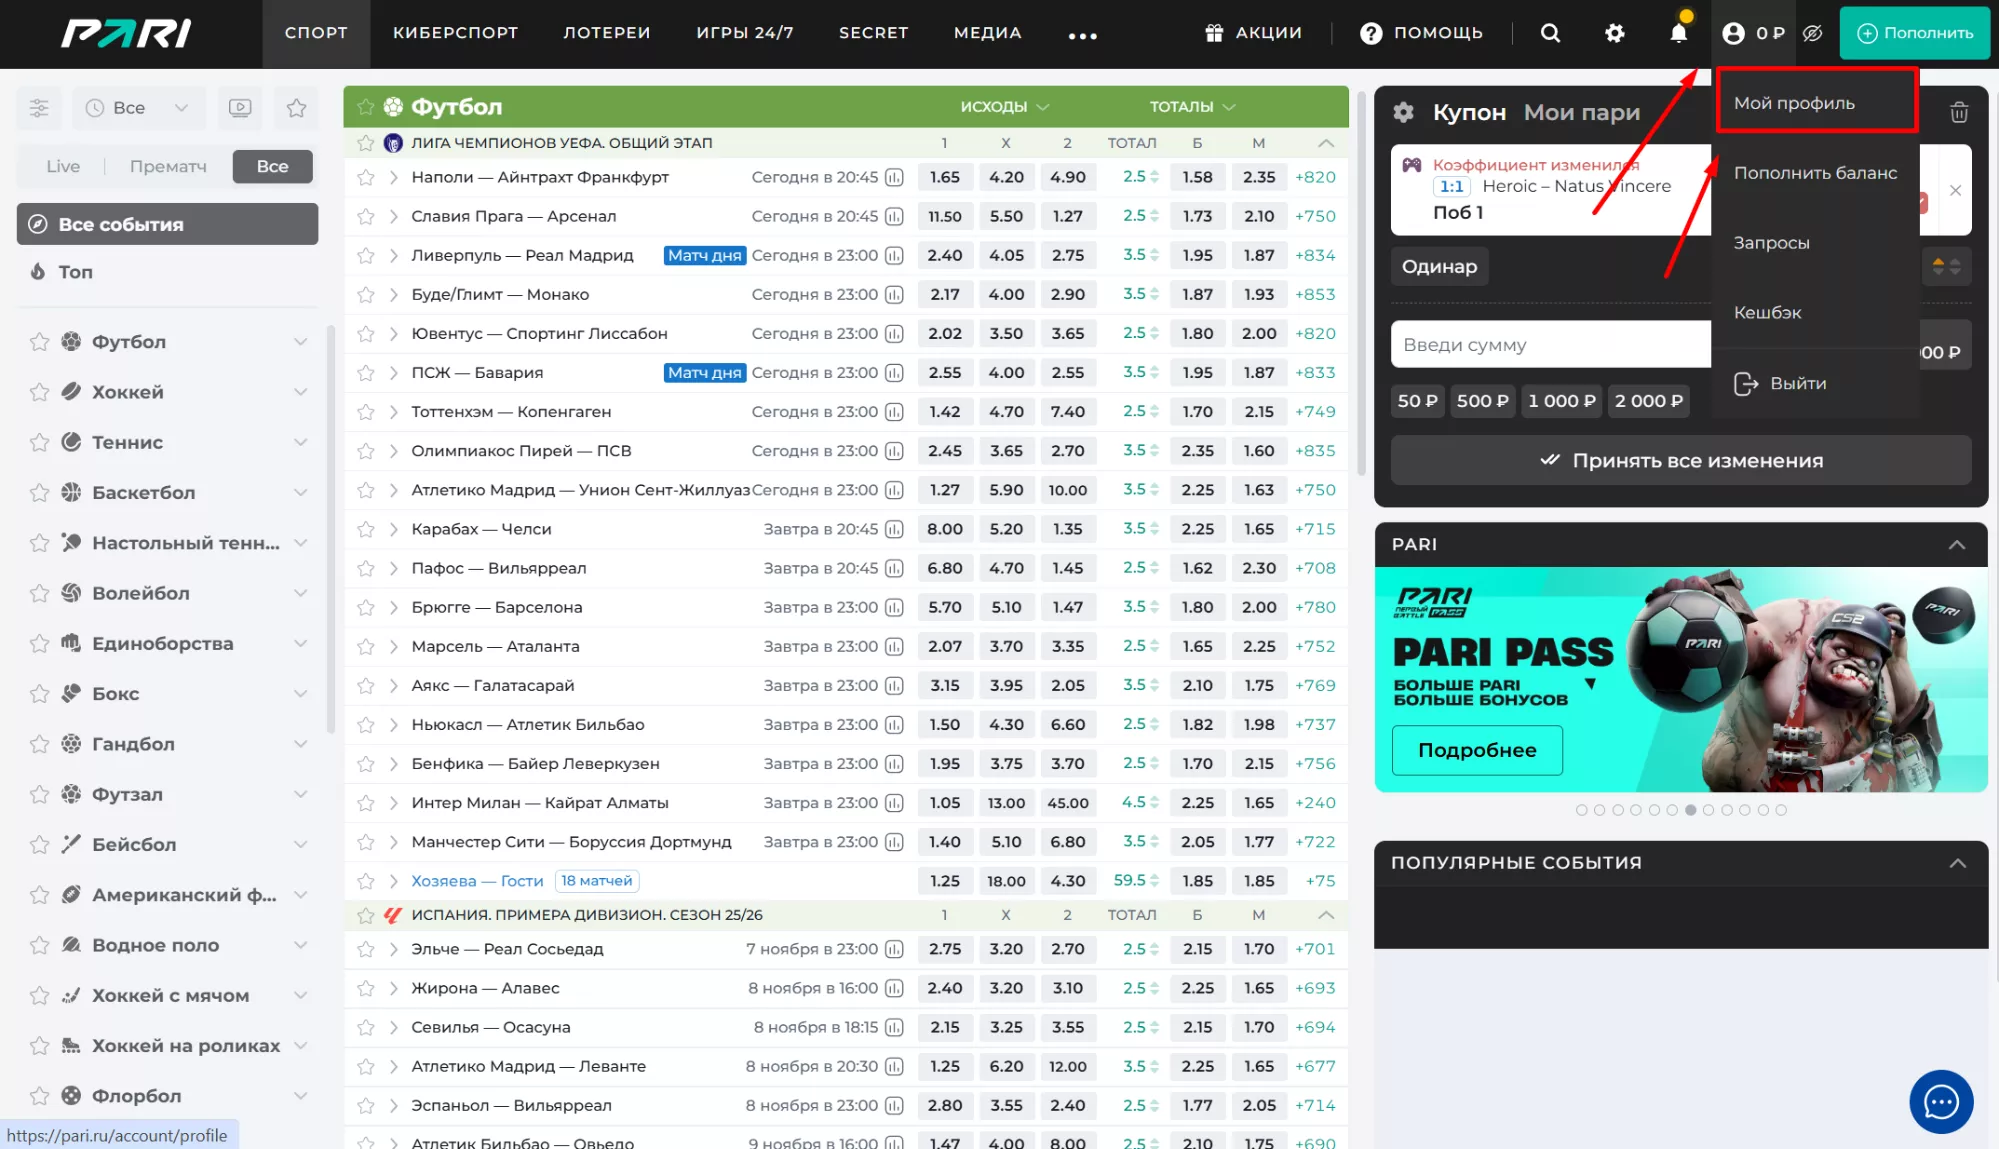1999x1149 pixels.
Task: Open site settings gear in header
Action: [1614, 33]
